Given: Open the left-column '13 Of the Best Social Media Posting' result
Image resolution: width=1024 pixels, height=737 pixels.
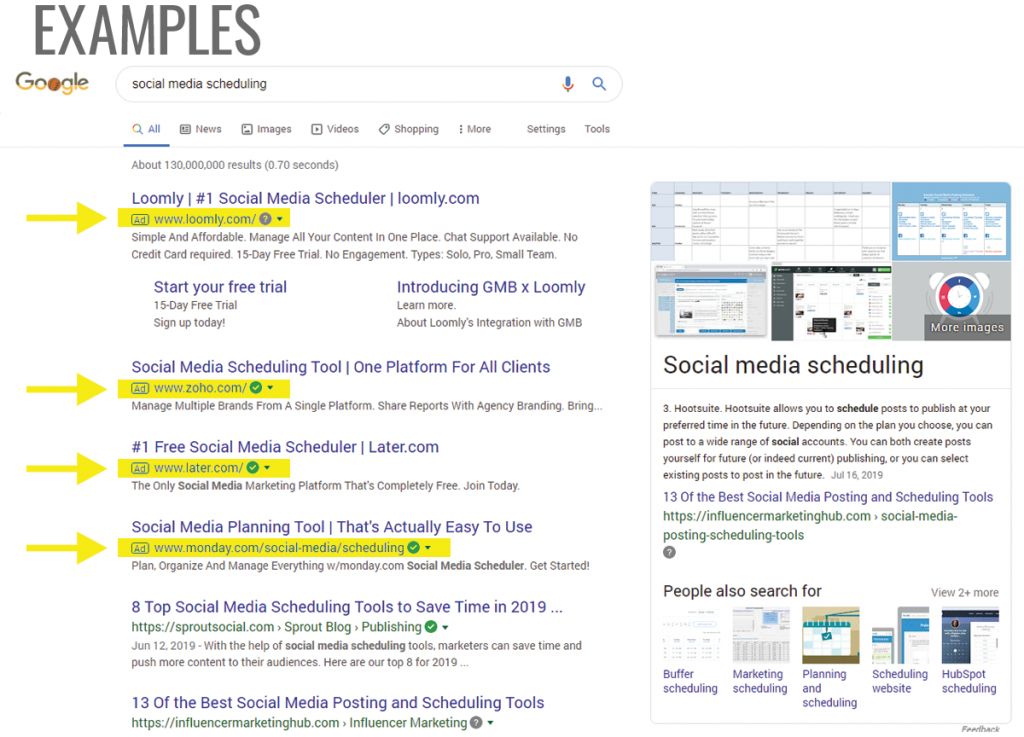Looking at the screenshot, I should pos(338,703).
